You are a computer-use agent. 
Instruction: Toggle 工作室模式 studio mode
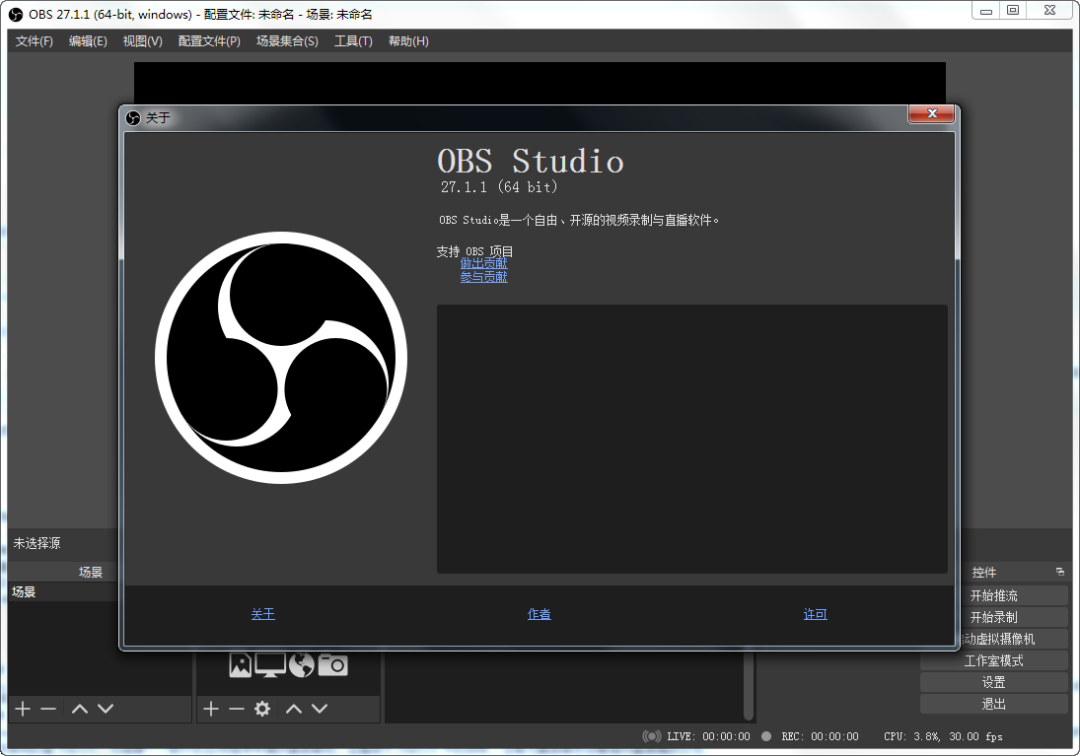pyautogui.click(x=993, y=661)
